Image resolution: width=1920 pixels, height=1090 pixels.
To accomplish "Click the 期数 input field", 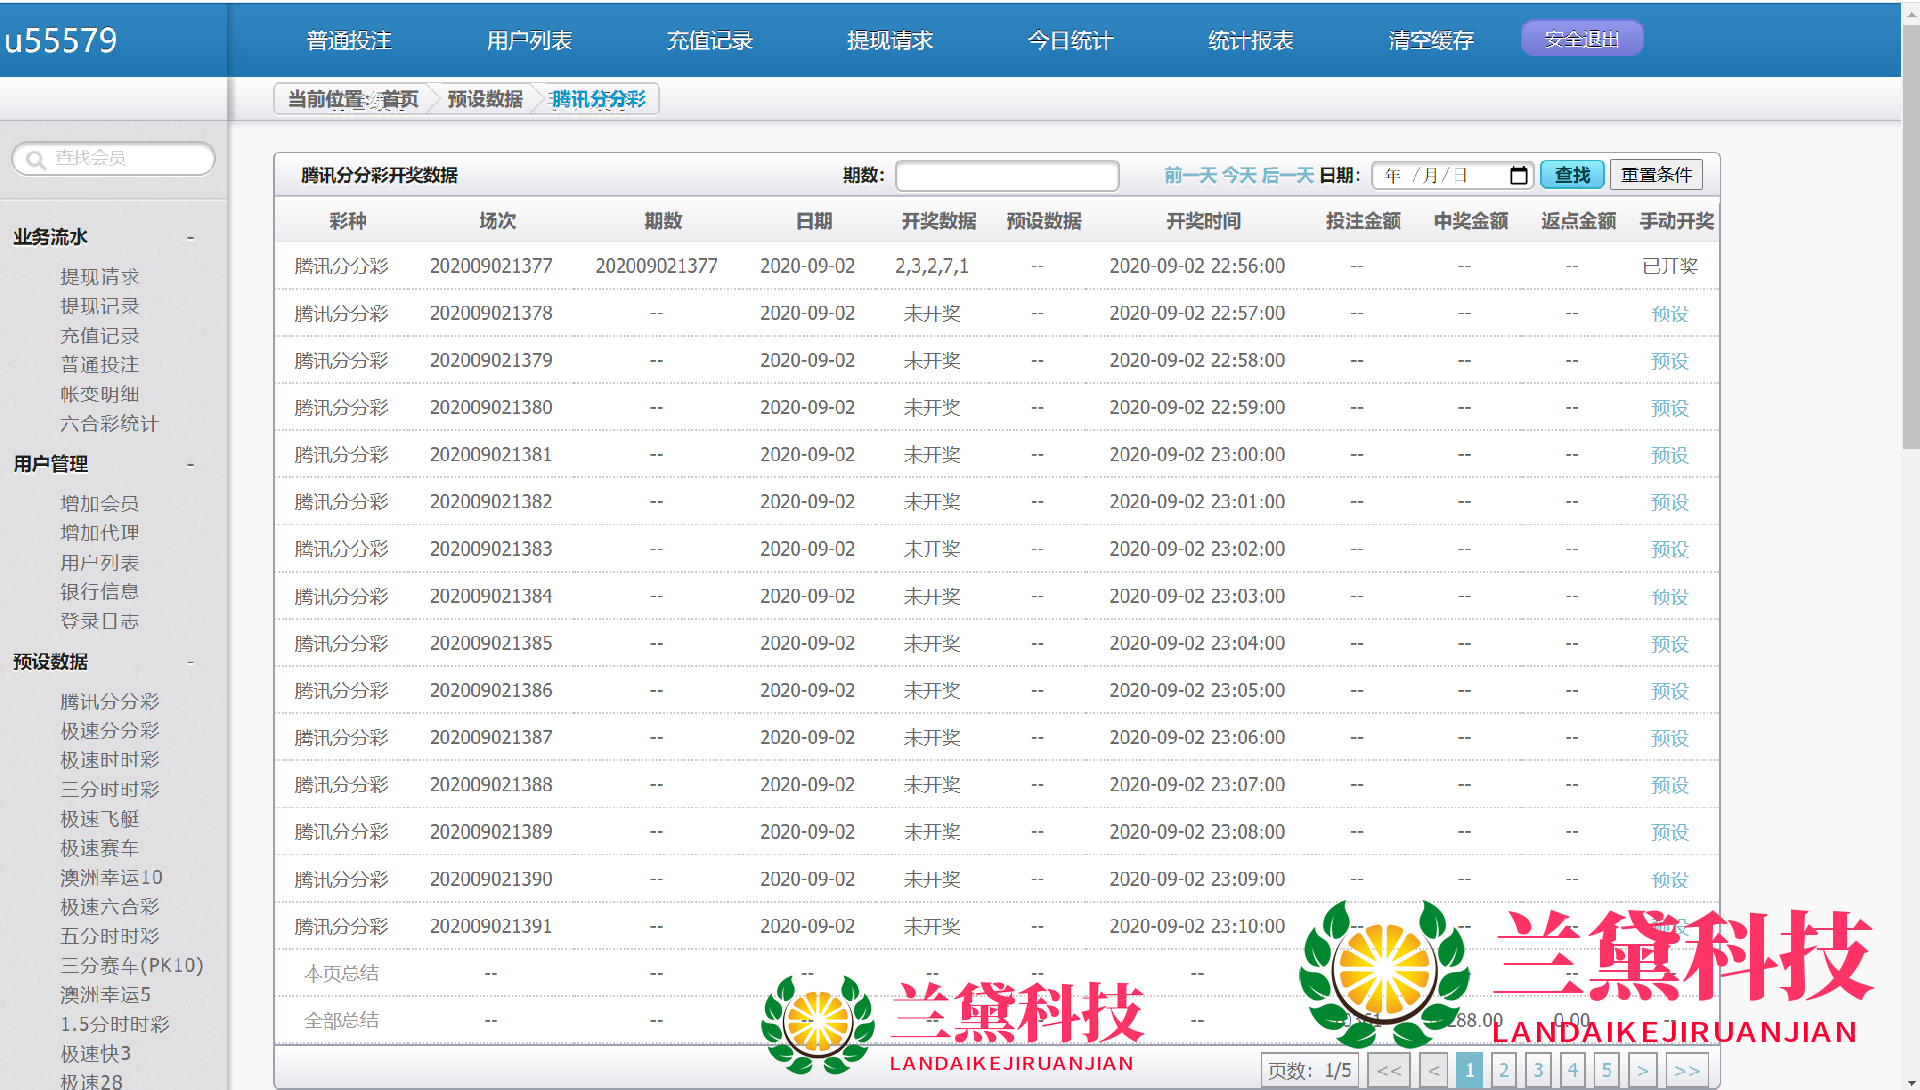I will [x=1006, y=176].
